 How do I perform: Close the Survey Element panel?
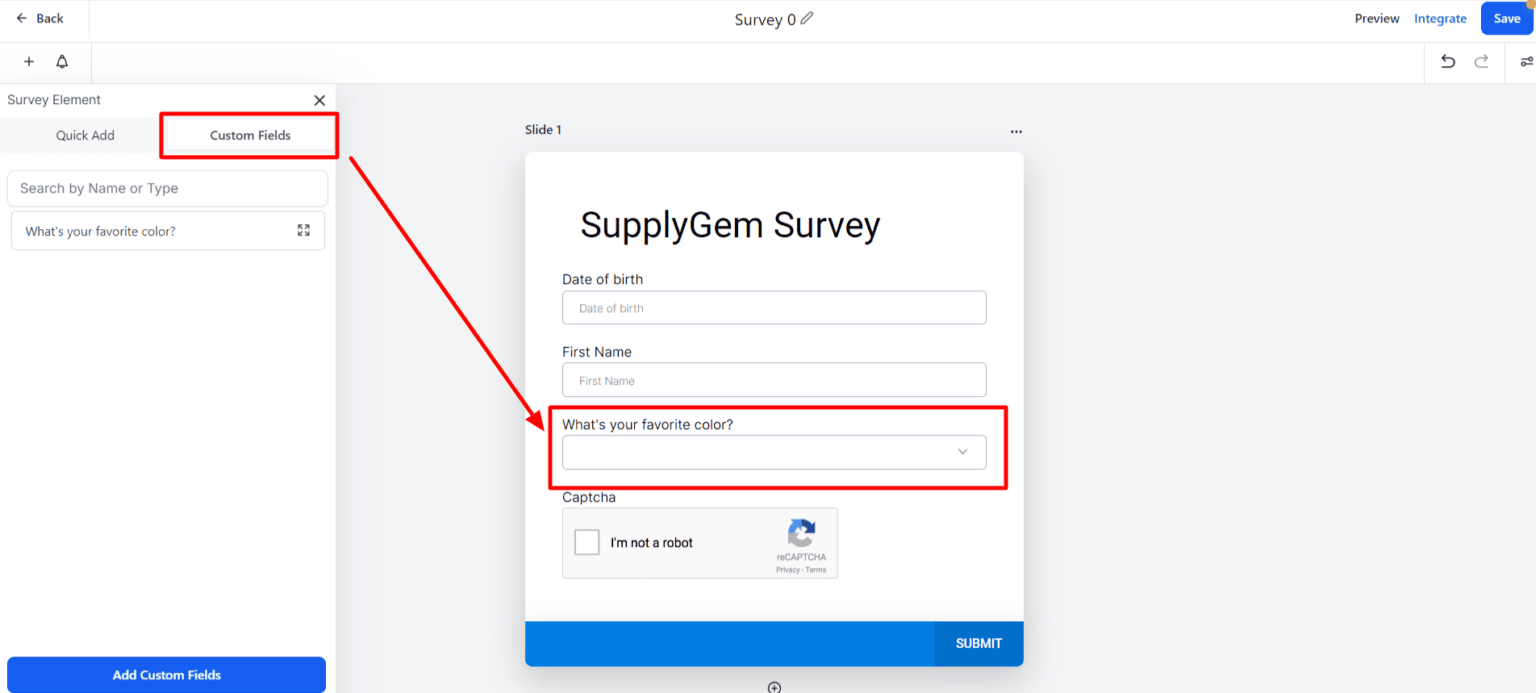(x=319, y=100)
